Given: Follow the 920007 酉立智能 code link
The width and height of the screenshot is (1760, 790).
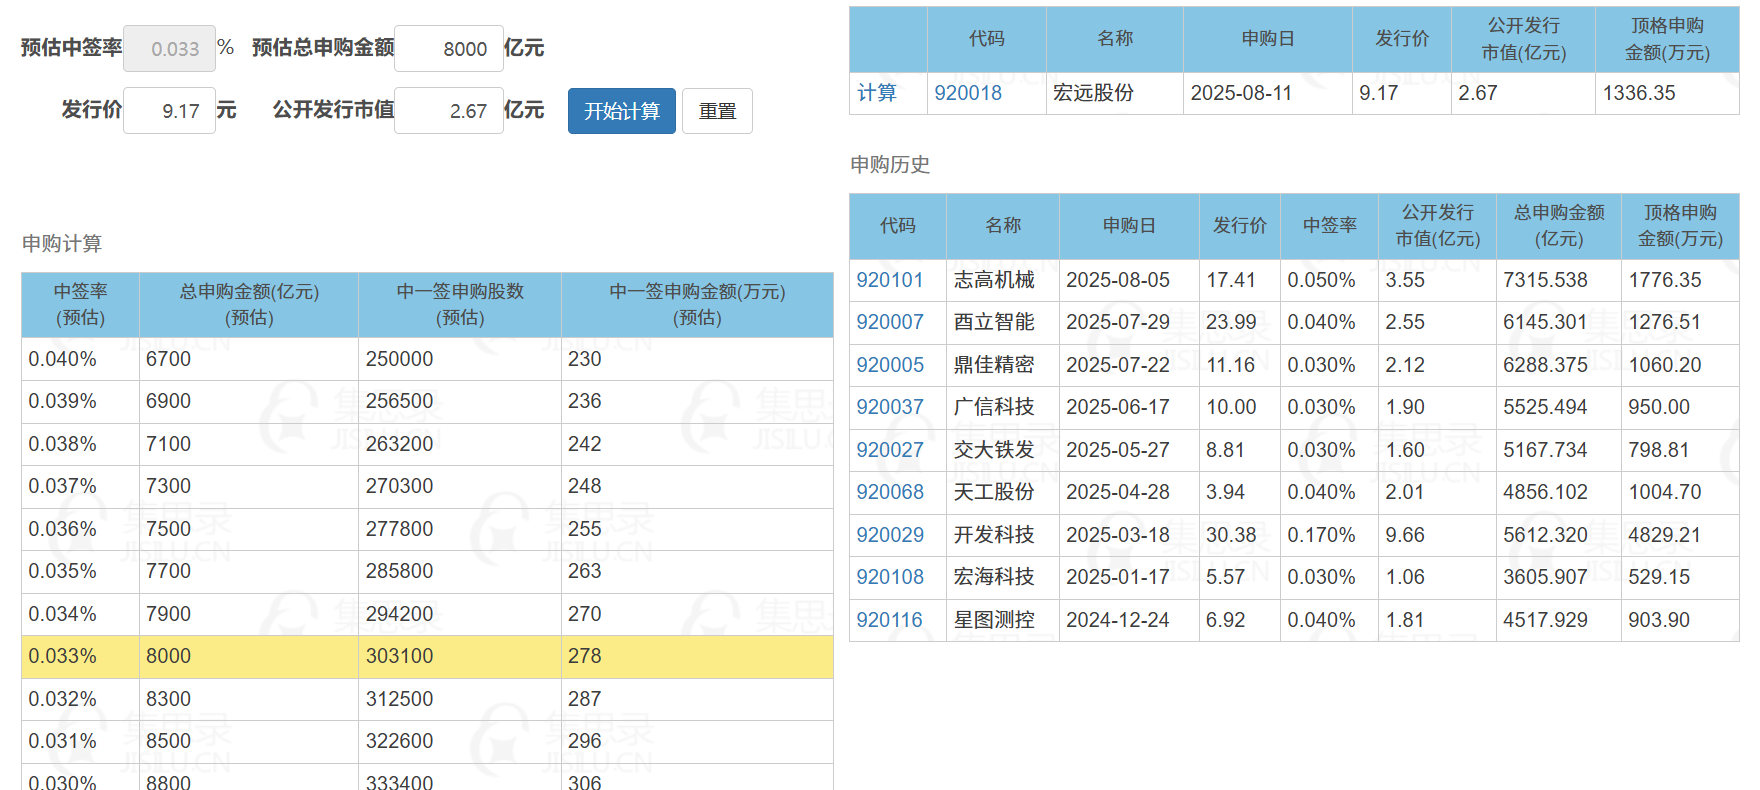Looking at the screenshot, I should pyautogui.click(x=889, y=322).
